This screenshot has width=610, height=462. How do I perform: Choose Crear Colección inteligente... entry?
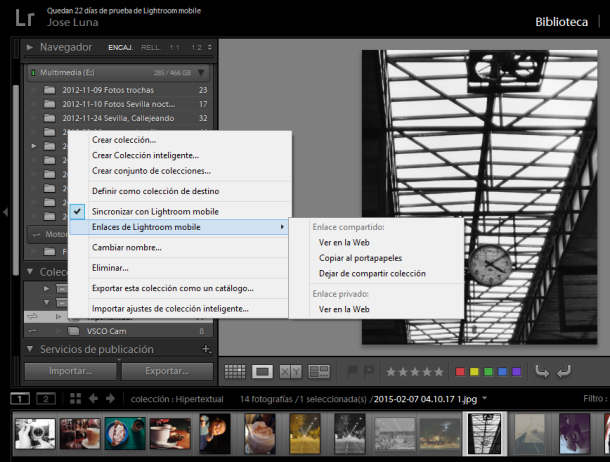click(145, 155)
